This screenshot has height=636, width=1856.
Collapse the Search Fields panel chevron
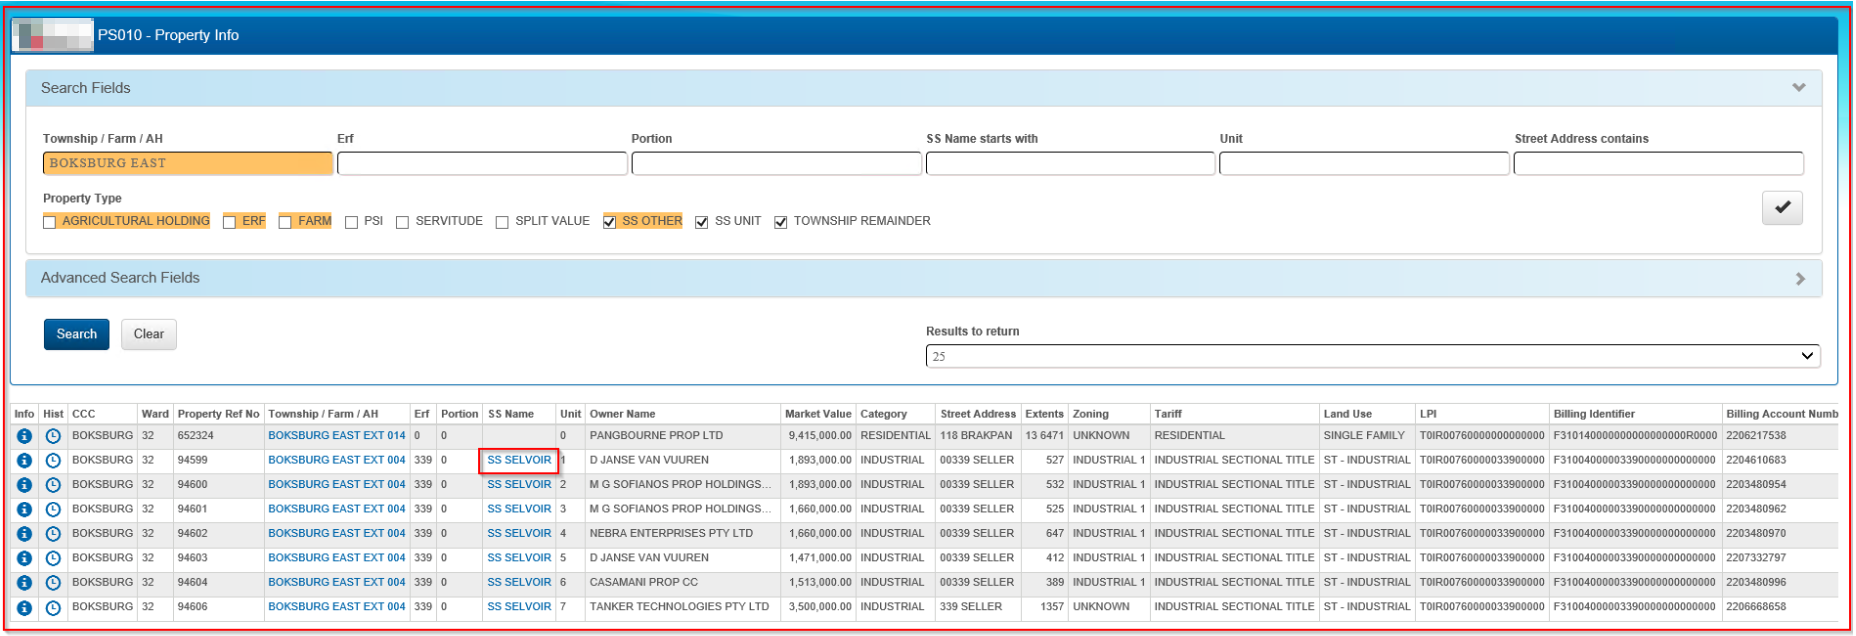(1799, 88)
